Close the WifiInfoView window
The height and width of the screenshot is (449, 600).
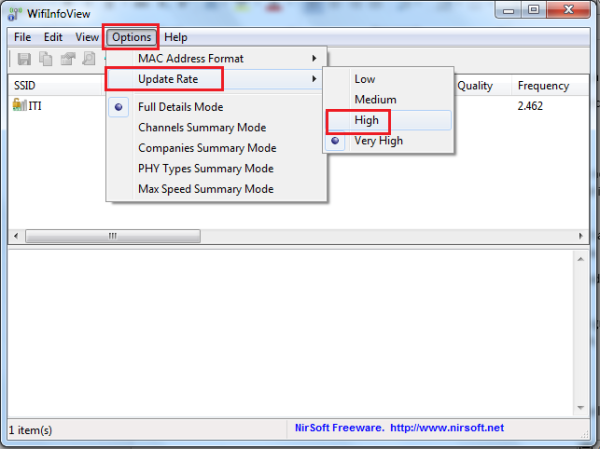[569, 10]
